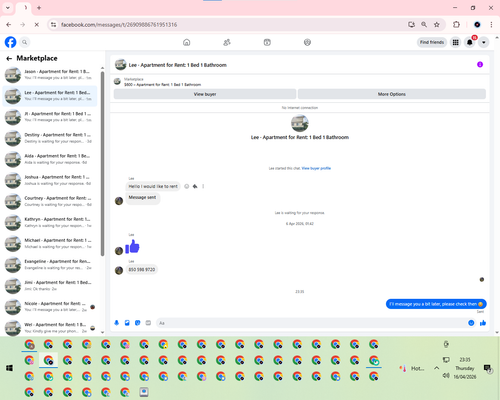The width and height of the screenshot is (500, 400).
Task: Click the conversation list scrollbar
Action: pos(102,163)
